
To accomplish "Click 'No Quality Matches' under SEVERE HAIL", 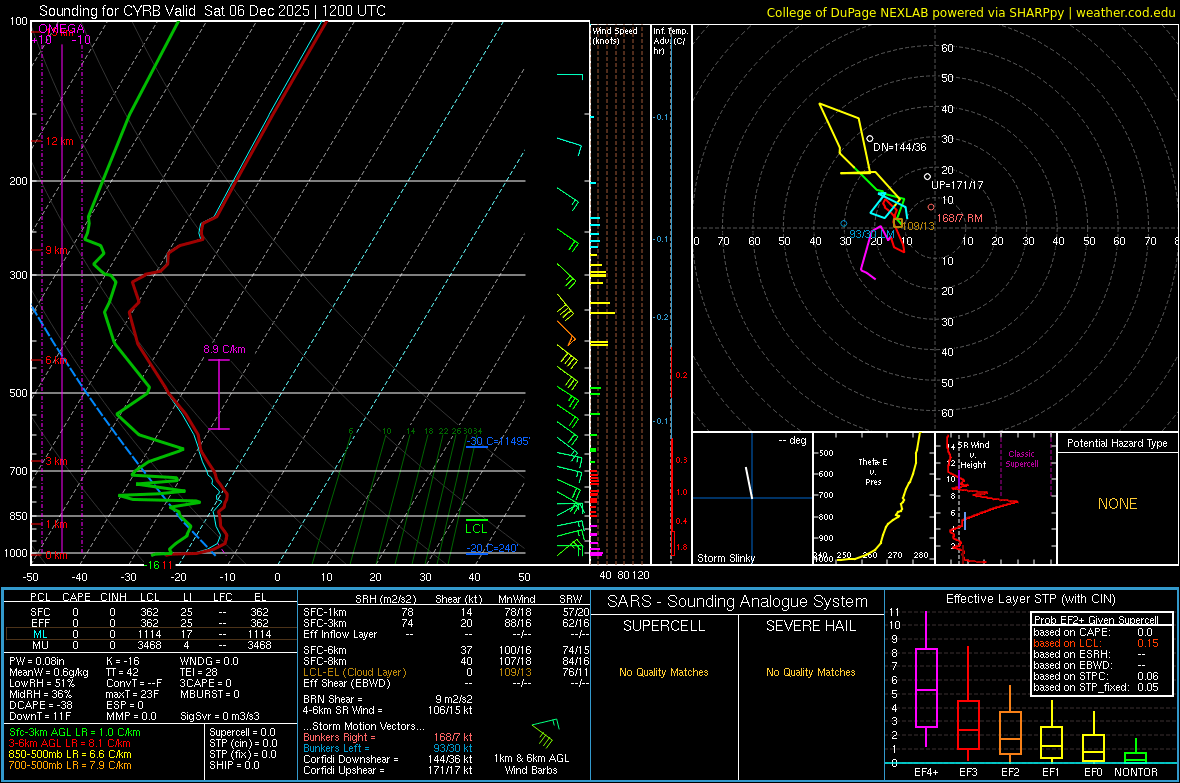I will [x=810, y=672].
